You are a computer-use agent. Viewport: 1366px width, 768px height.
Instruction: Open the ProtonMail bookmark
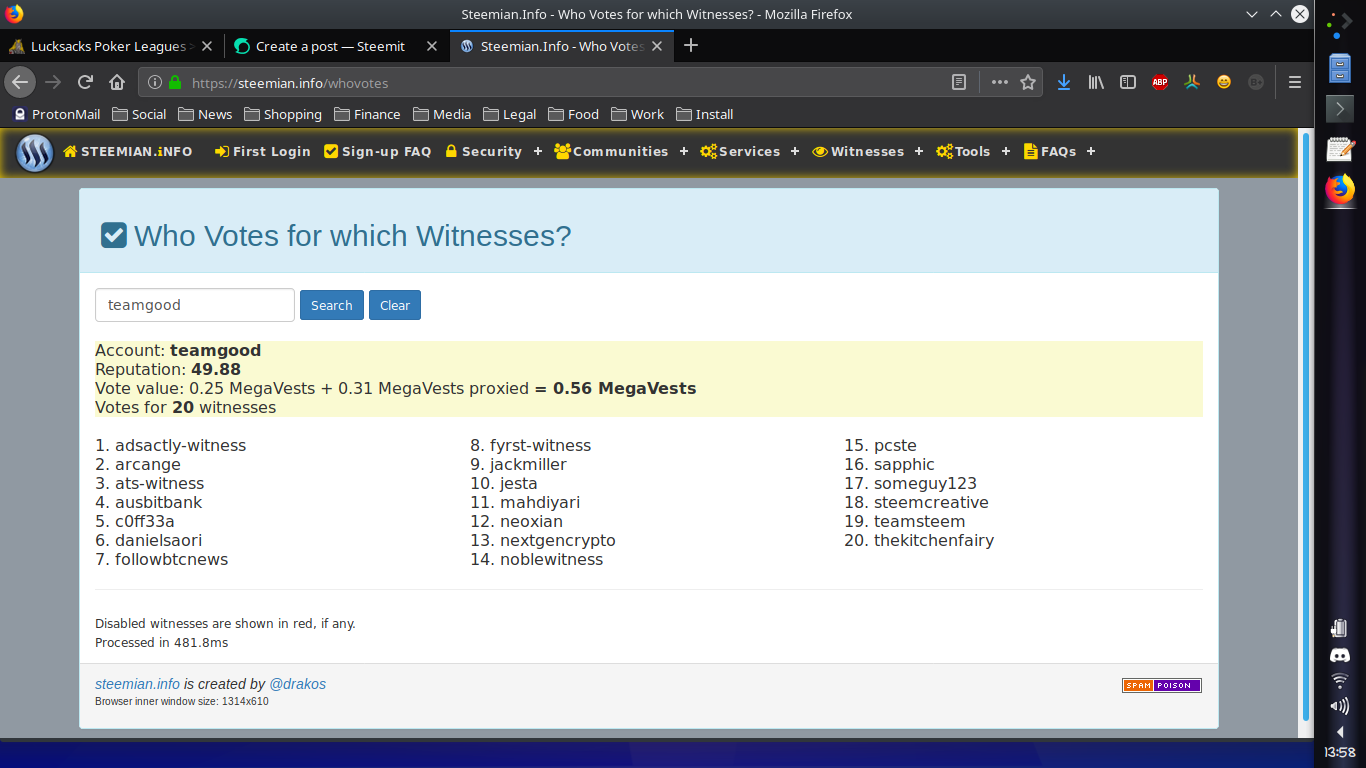click(57, 114)
